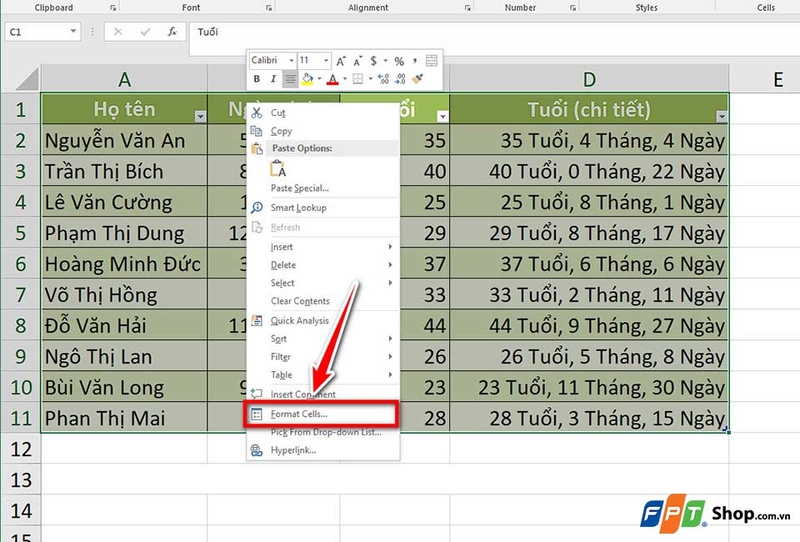Apply the red Font Color swatch
This screenshot has width=800, height=542.
(x=333, y=79)
